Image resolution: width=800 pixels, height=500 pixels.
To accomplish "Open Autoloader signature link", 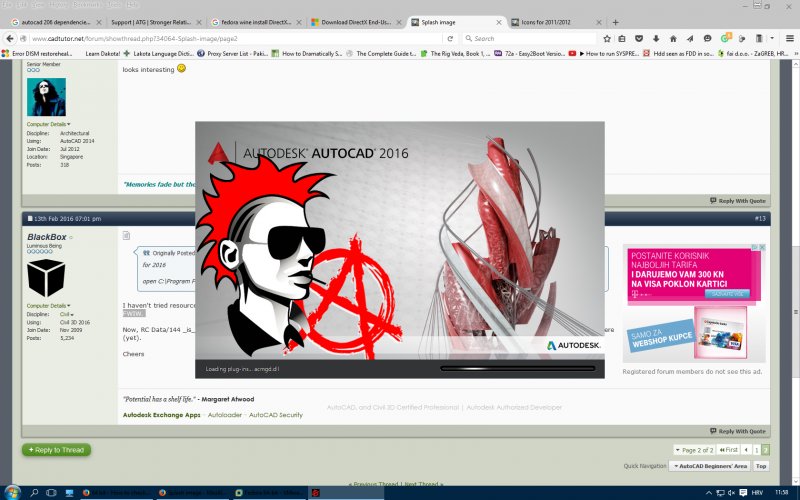I will (224, 415).
